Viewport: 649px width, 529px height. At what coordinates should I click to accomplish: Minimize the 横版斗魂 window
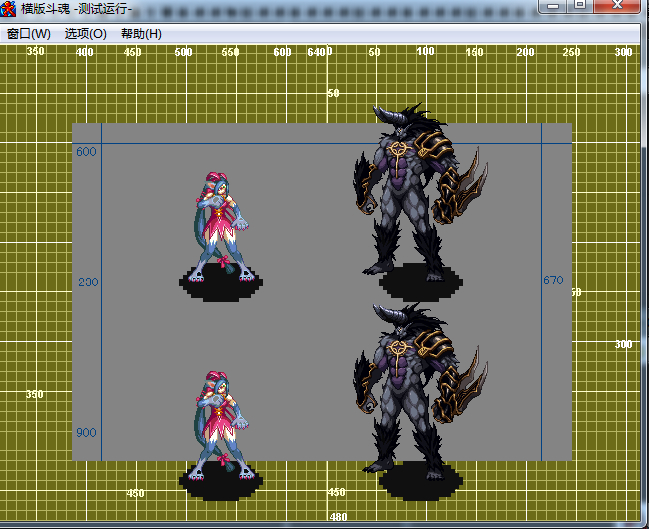tap(553, 6)
